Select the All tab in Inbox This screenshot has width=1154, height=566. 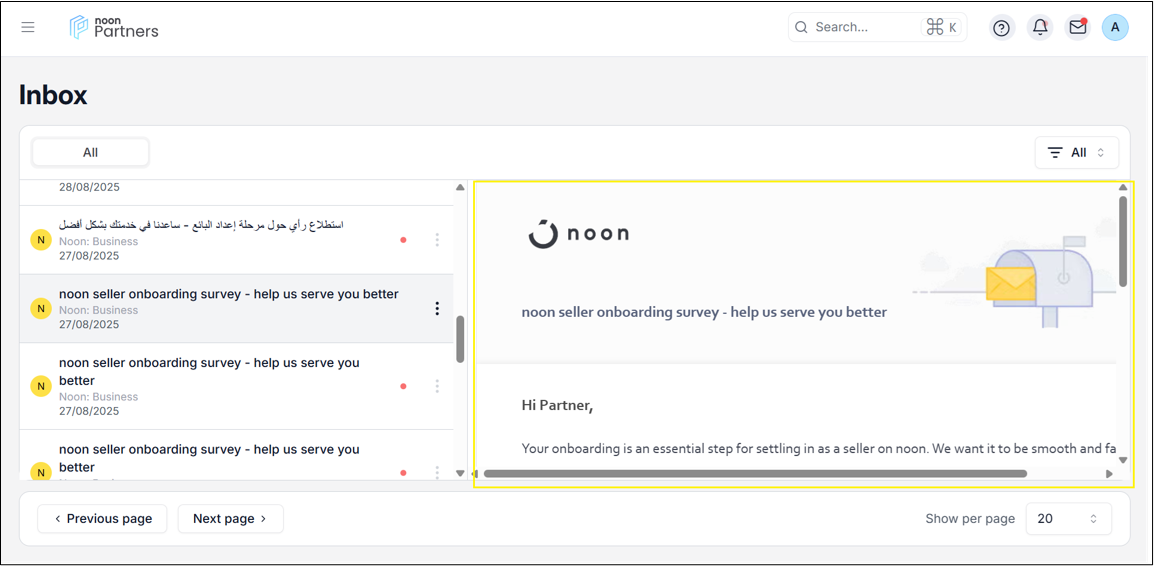[x=91, y=152]
